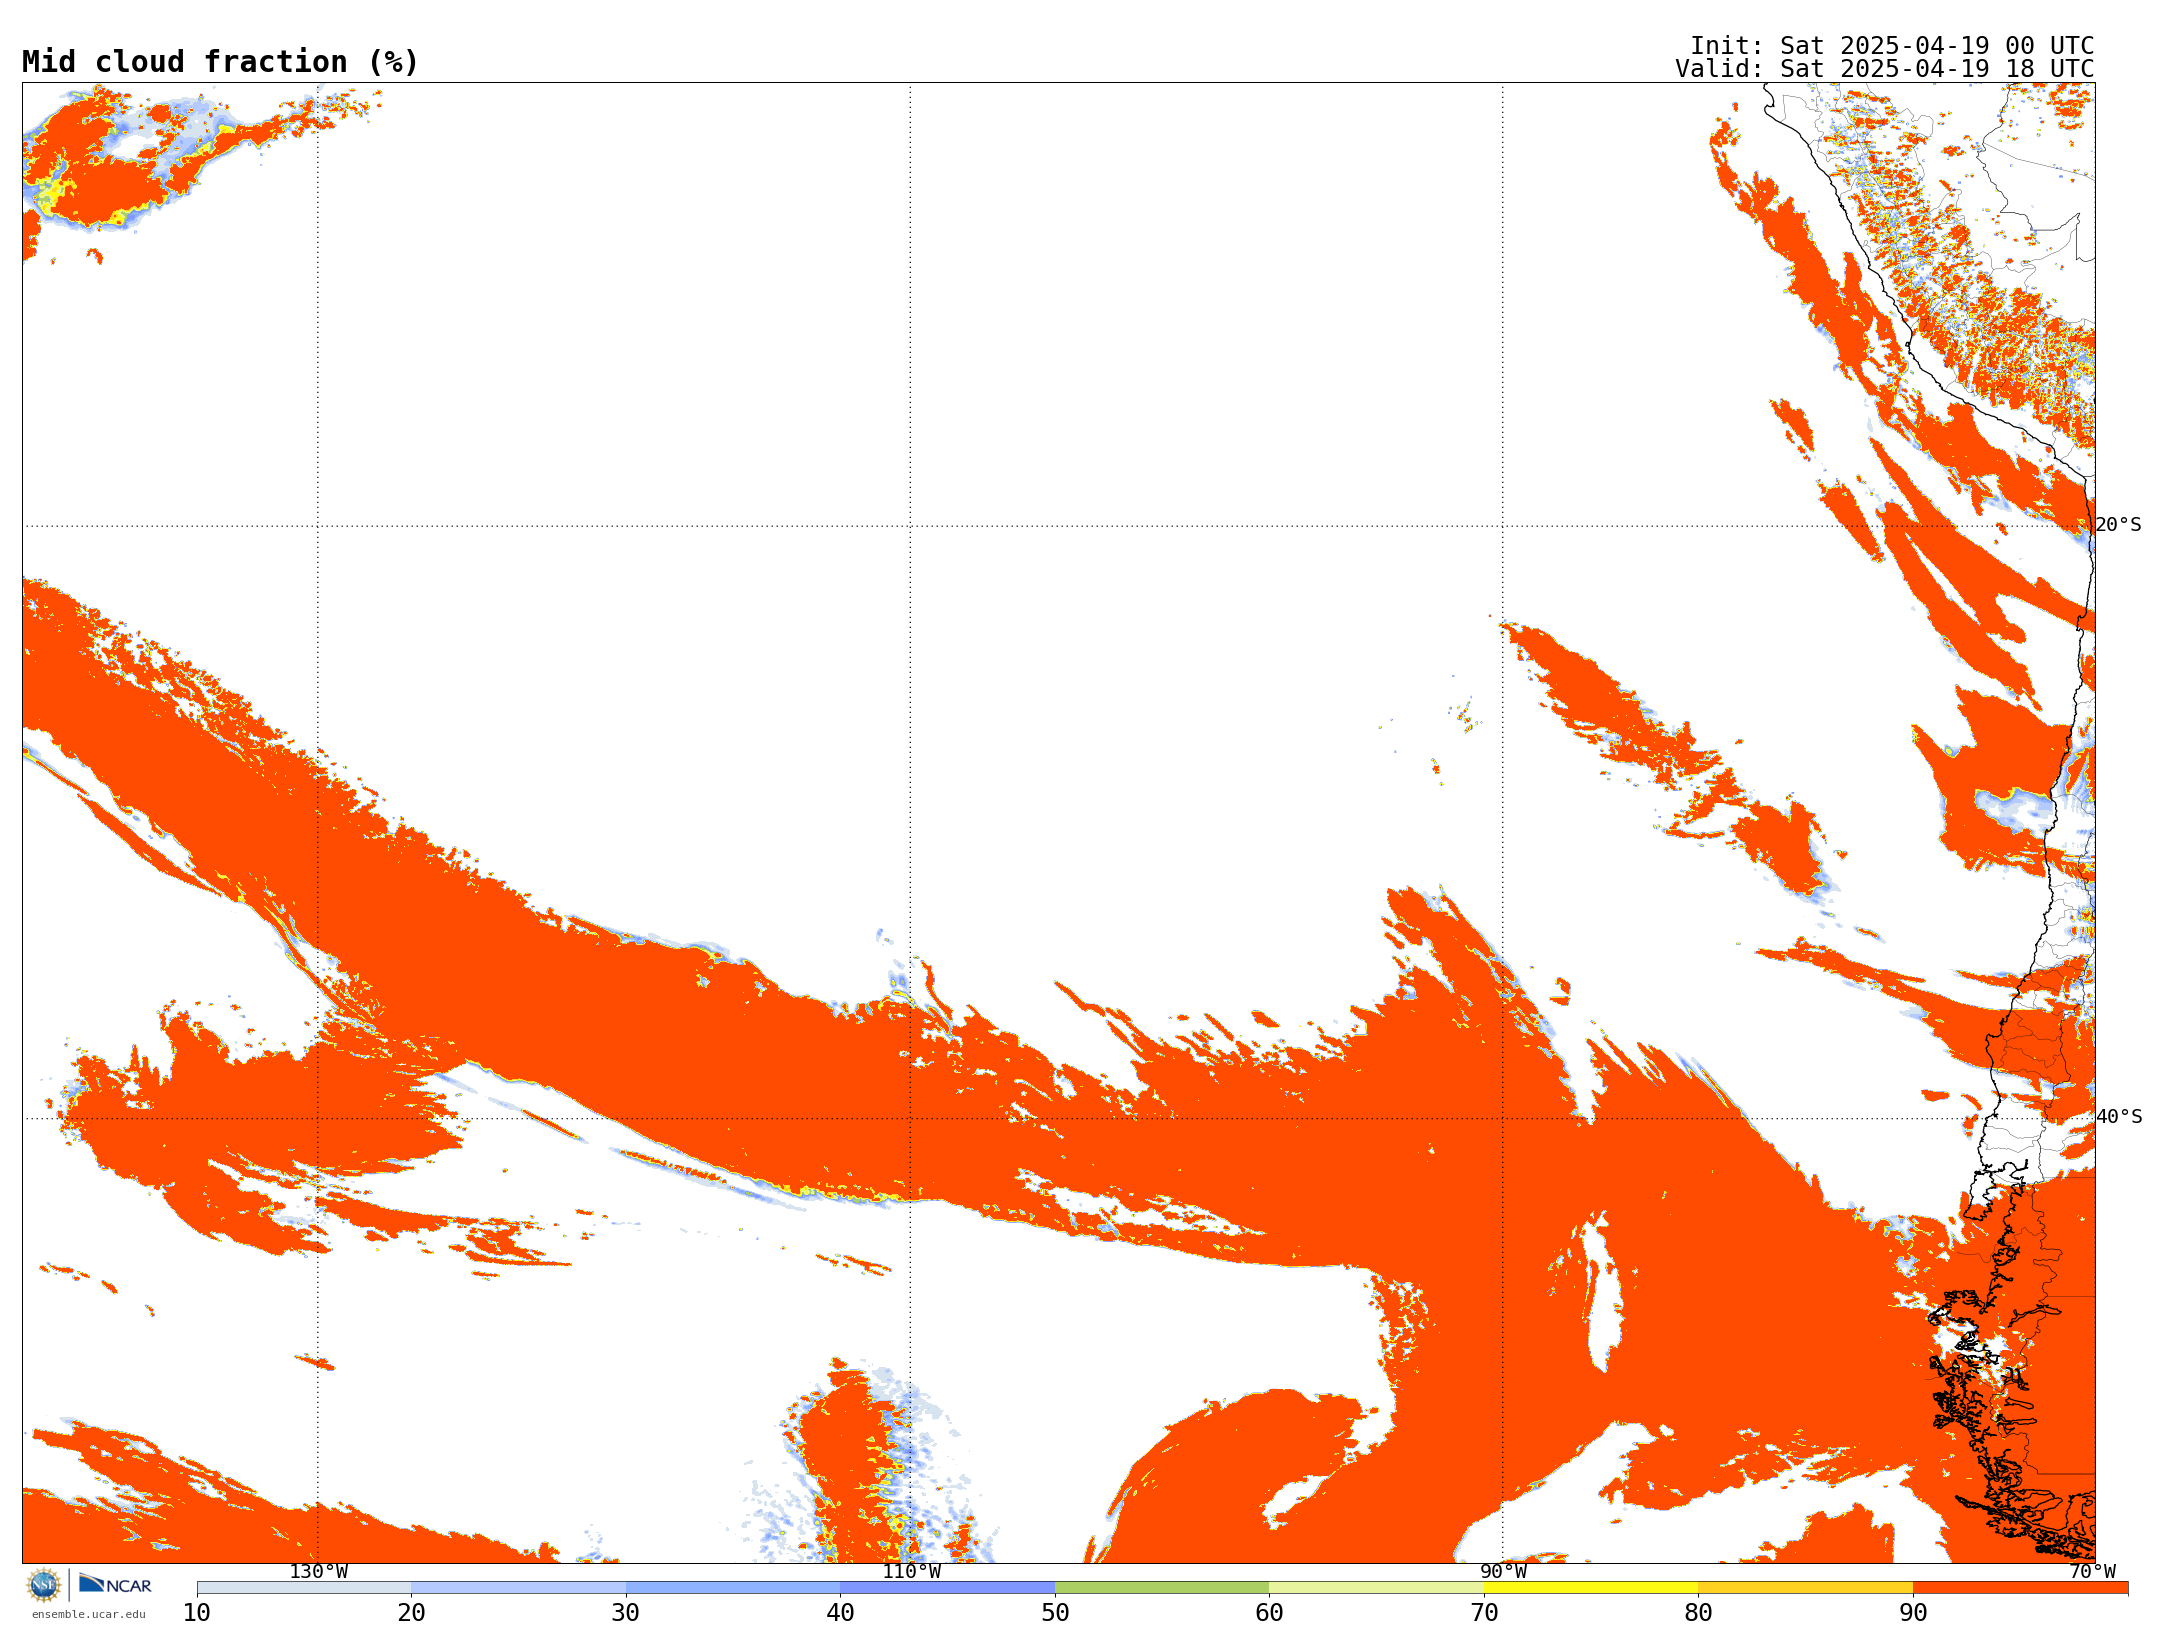The image size is (2160, 1626).
Task: Click the colorbar label 50
Action: pyautogui.click(x=1055, y=1613)
